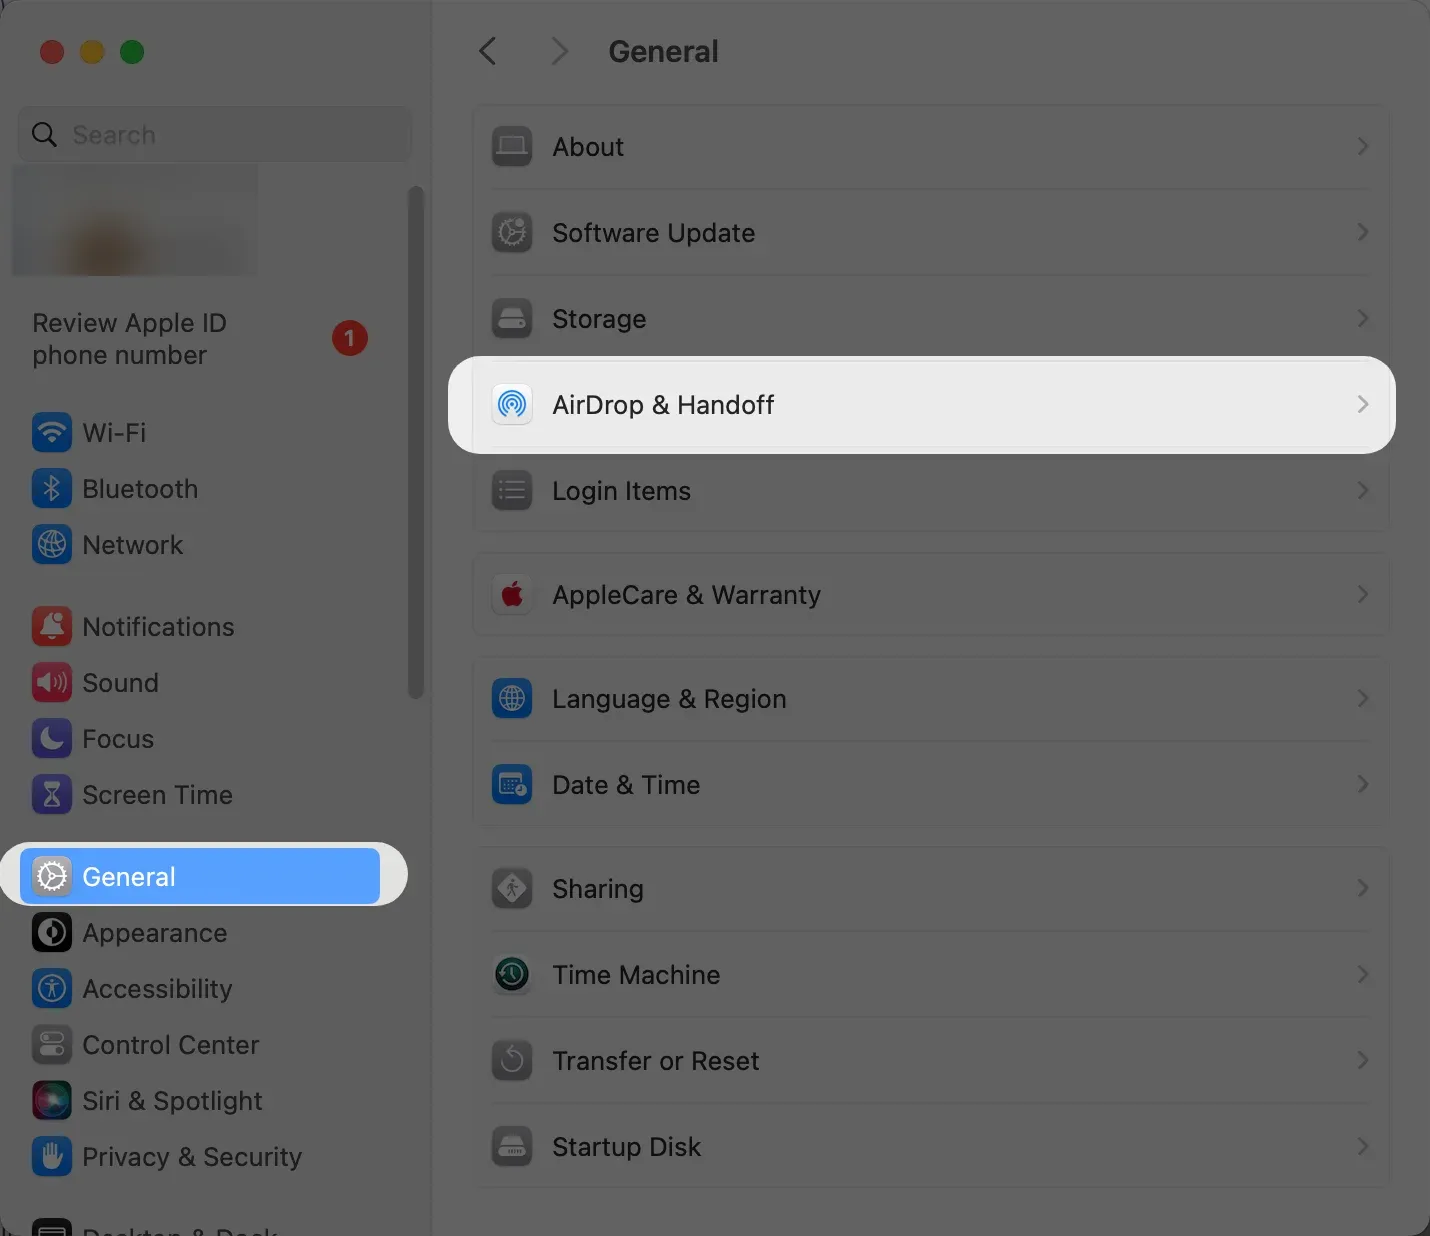Expand the About row chevron
This screenshot has width=1430, height=1236.
pos(1363,147)
